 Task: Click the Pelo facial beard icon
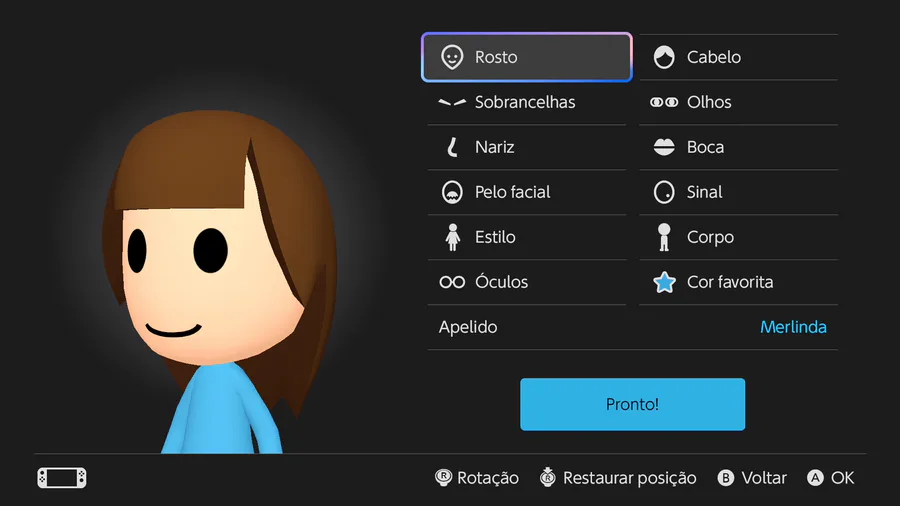[452, 192]
